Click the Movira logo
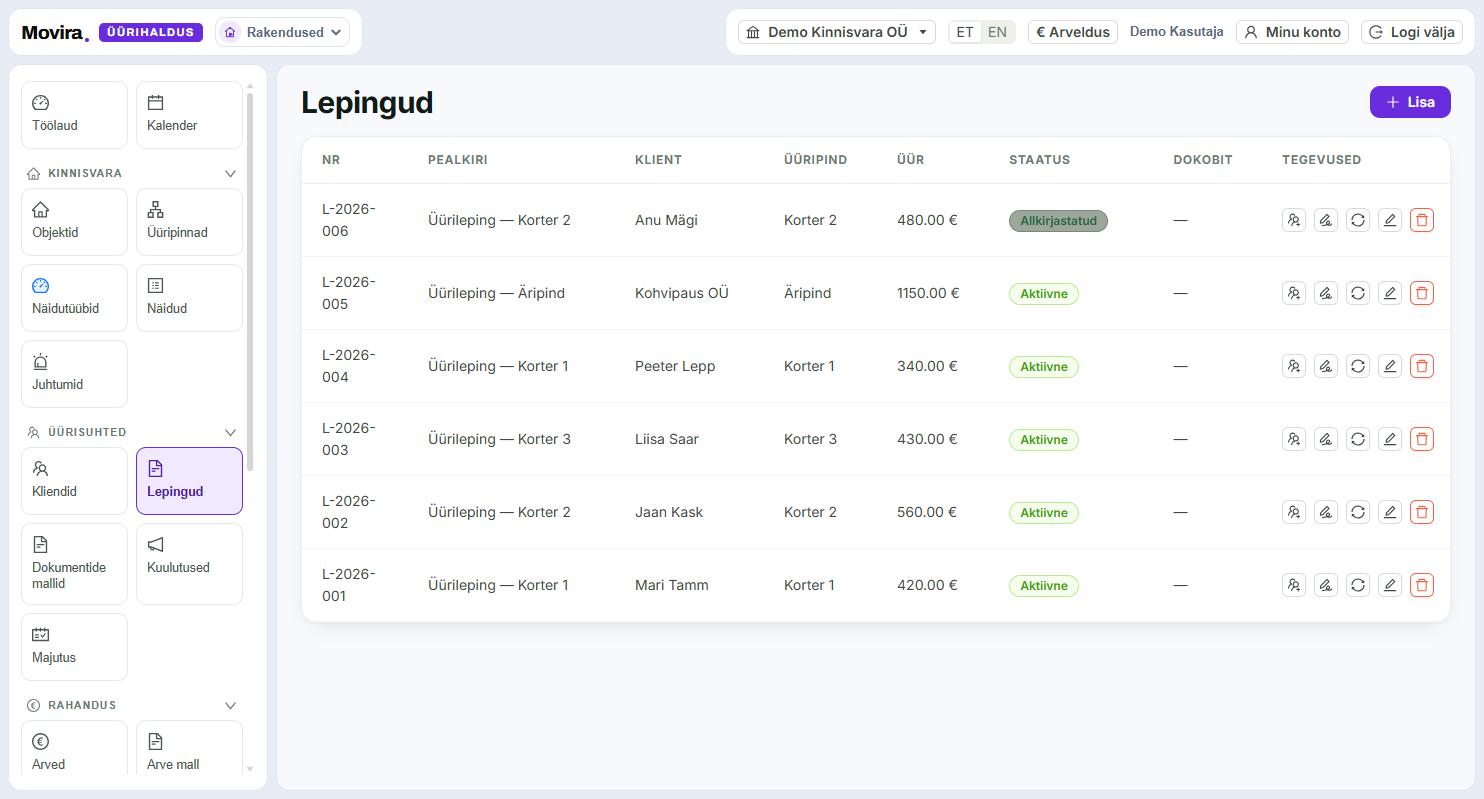The height and width of the screenshot is (799, 1484). coord(55,32)
